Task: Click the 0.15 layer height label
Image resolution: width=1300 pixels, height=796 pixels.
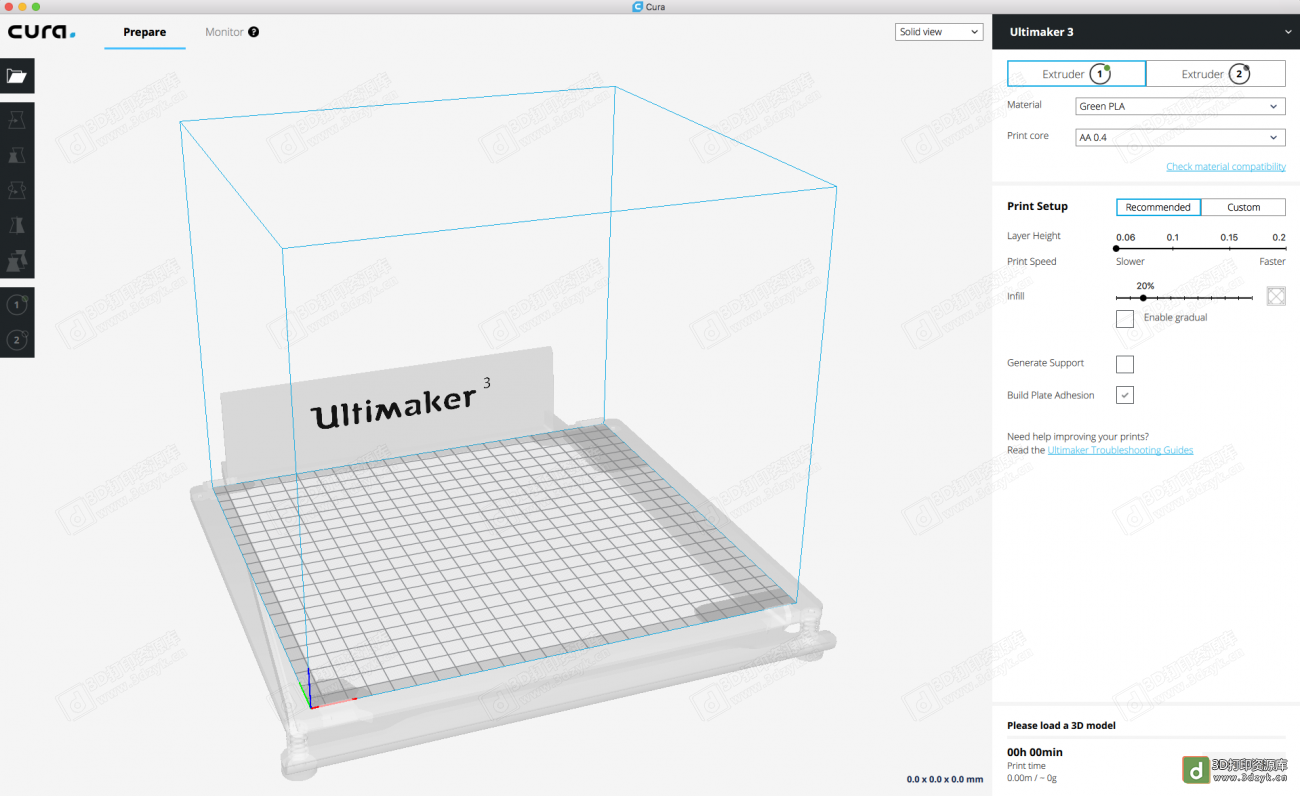Action: click(x=1229, y=237)
